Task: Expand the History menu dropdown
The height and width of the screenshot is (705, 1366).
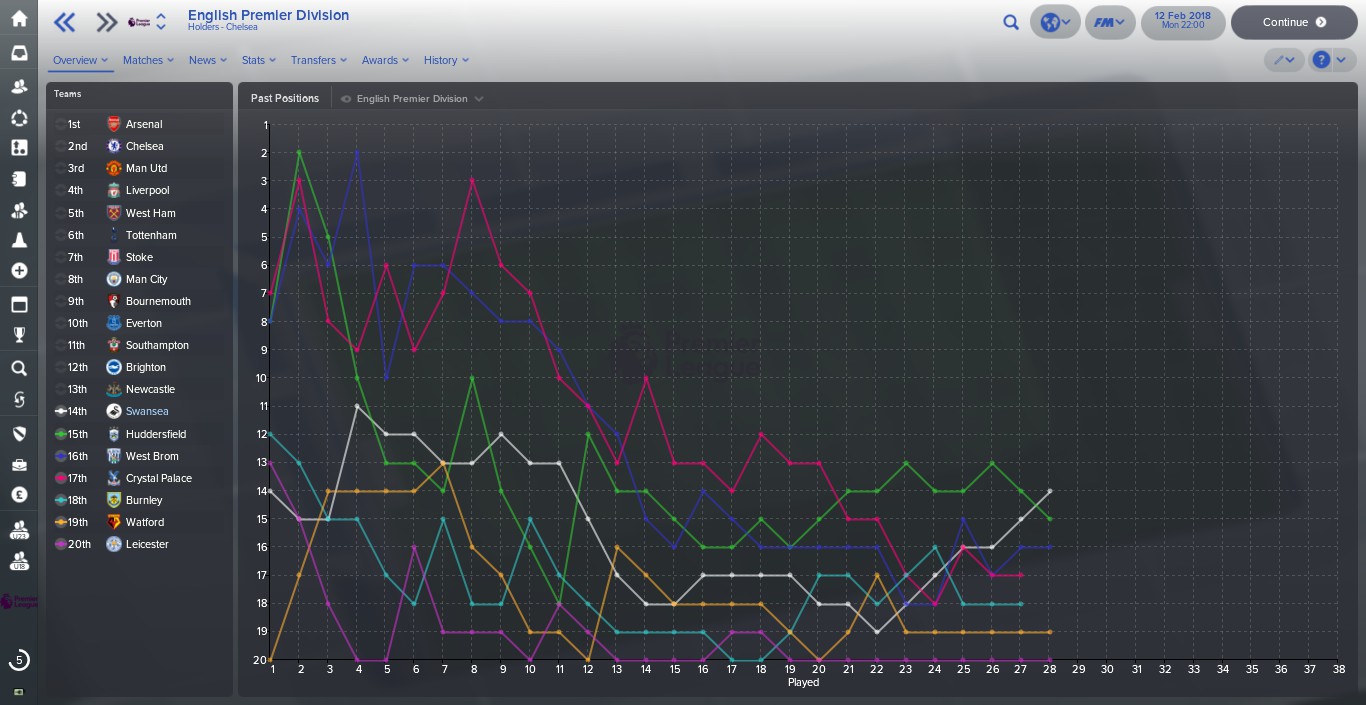Action: tap(446, 60)
